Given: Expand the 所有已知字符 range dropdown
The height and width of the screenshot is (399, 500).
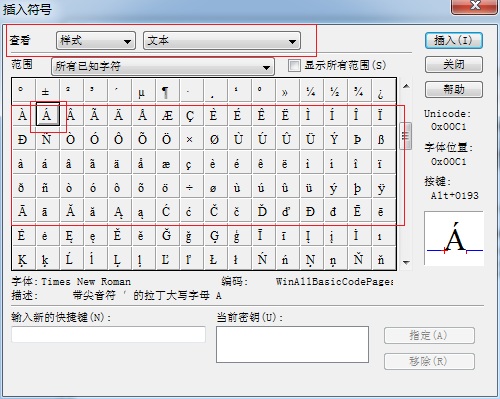Looking at the screenshot, I should [163, 67].
